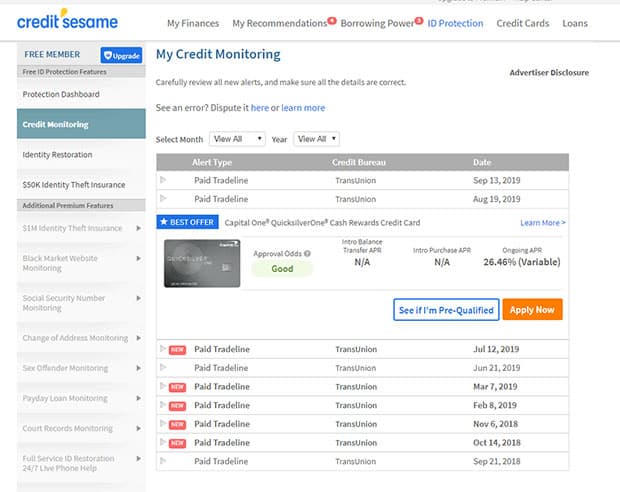Click the My Recommendations notification badge
620x492 pixels.
pos(332,20)
